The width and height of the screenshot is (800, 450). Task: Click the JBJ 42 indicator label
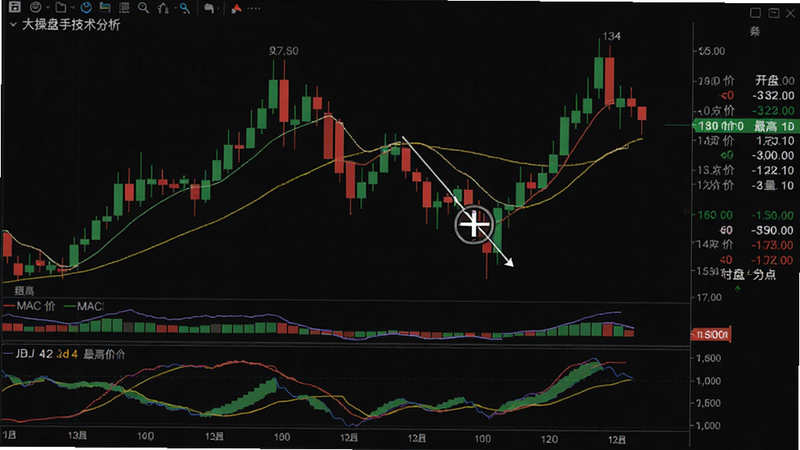click(x=34, y=354)
